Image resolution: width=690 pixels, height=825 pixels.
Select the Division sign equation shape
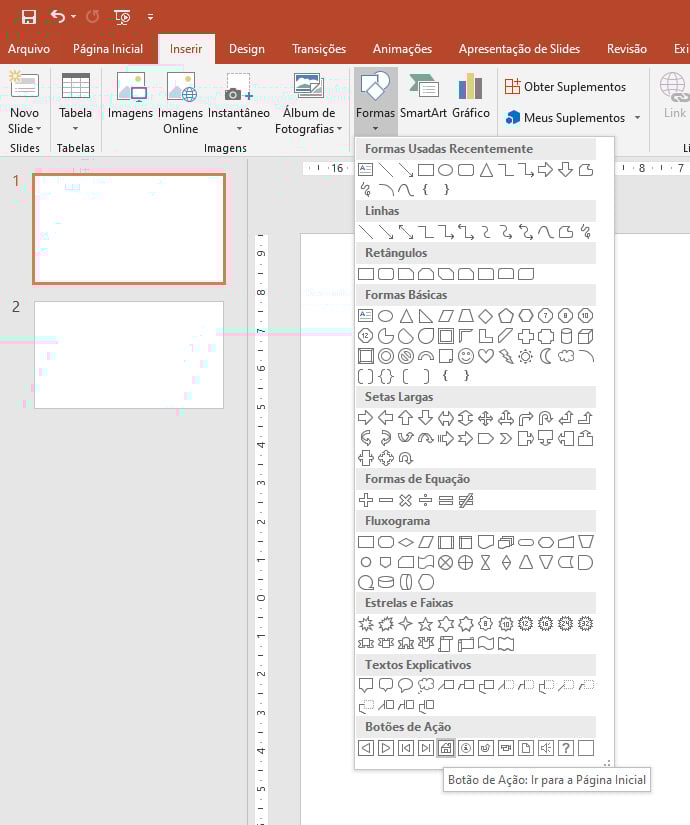pos(426,500)
